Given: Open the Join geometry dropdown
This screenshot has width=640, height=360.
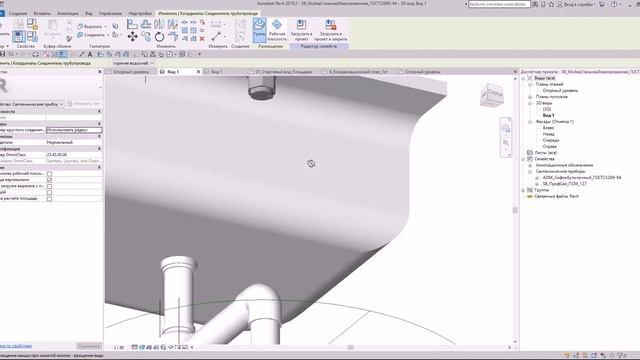Looking at the screenshot, I should tap(108, 35).
